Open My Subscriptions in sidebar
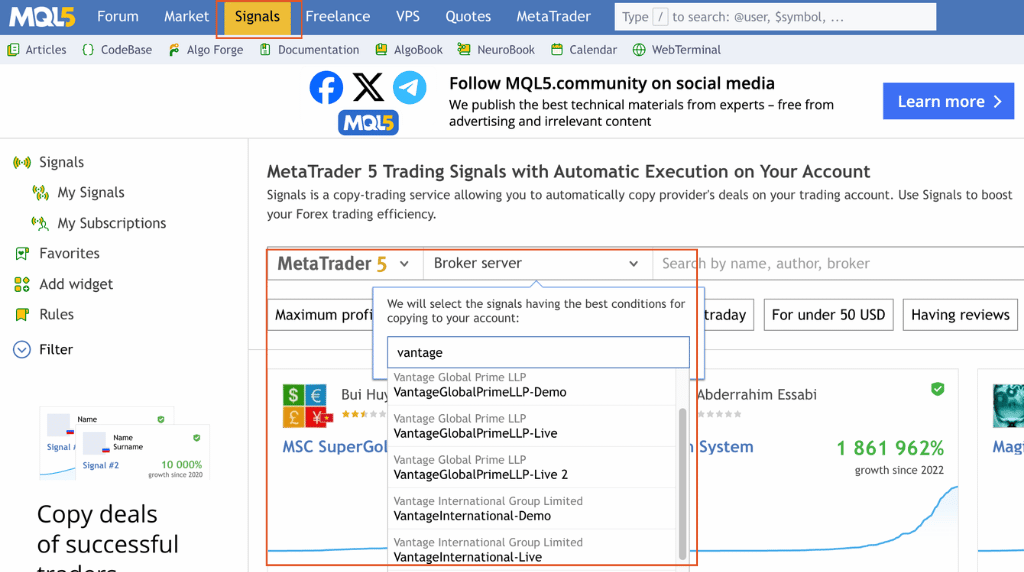The width and height of the screenshot is (1024, 572). (x=112, y=223)
